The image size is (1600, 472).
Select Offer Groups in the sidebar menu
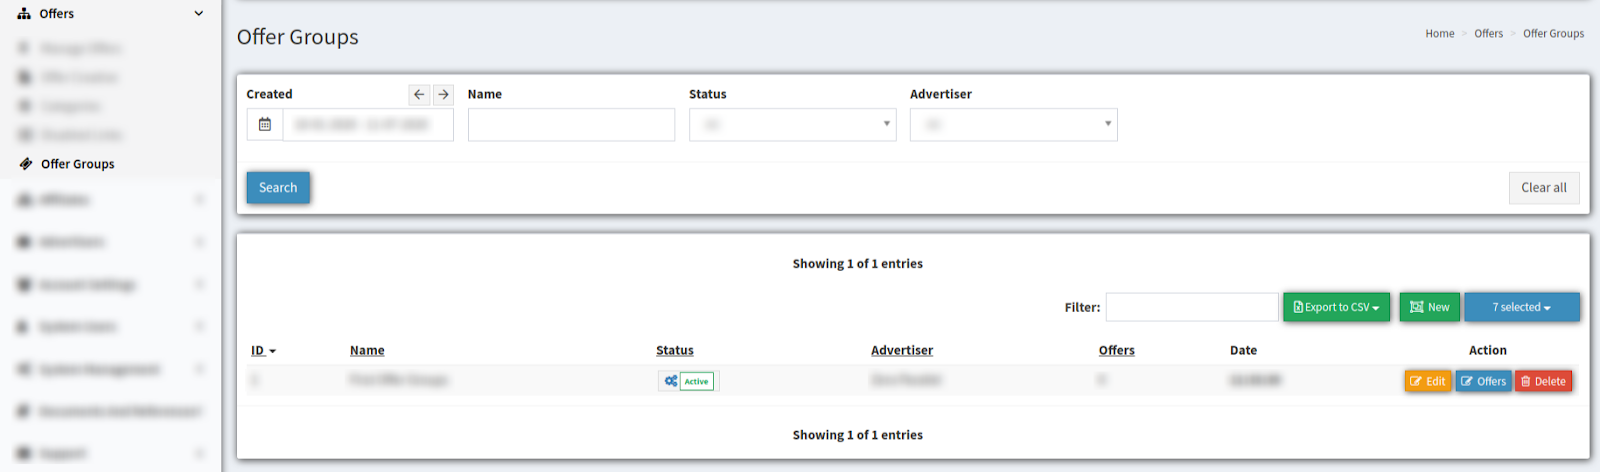point(78,164)
